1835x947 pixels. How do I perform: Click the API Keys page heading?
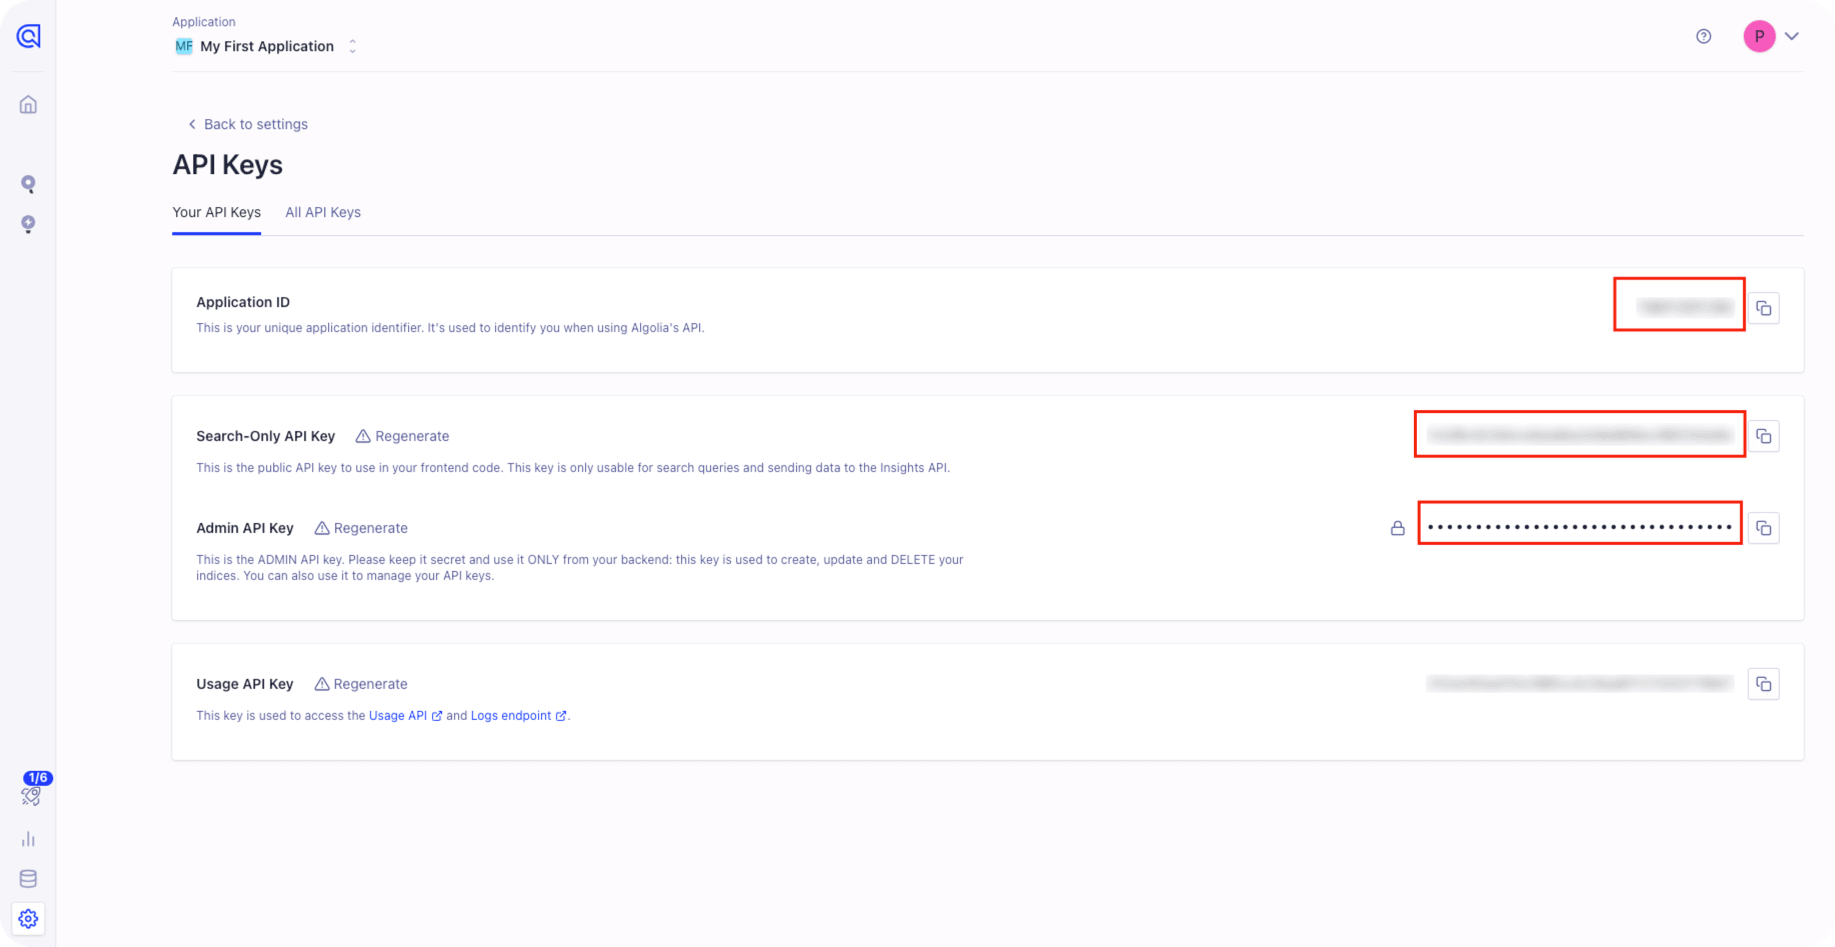[227, 165]
